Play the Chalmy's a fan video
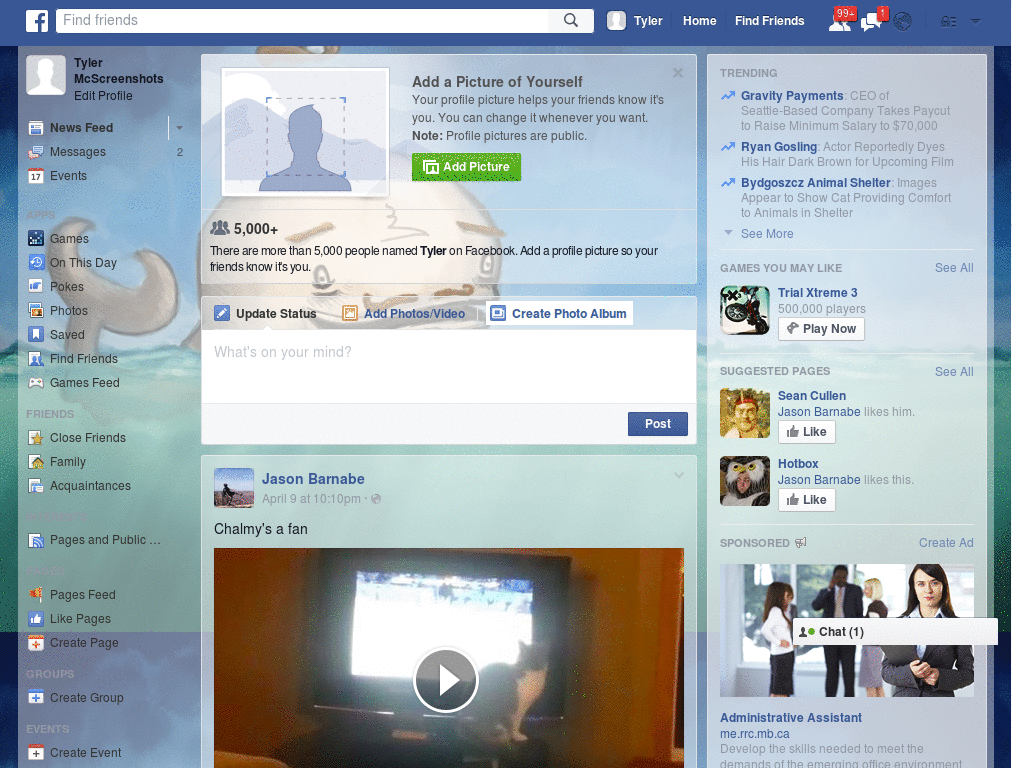The height and width of the screenshot is (768, 1024). click(x=446, y=680)
